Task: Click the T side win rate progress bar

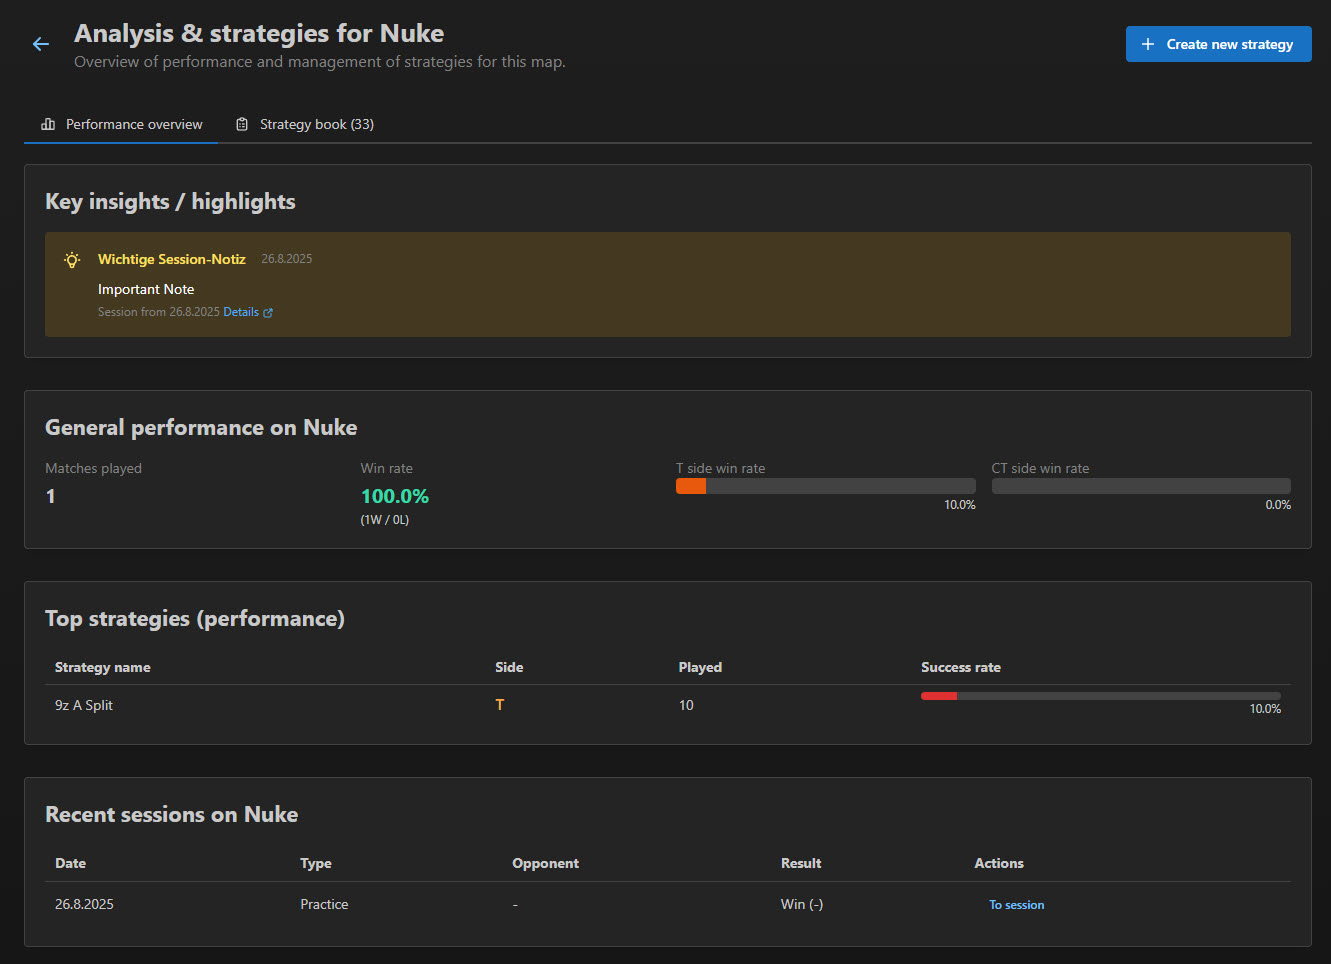Action: (x=825, y=485)
